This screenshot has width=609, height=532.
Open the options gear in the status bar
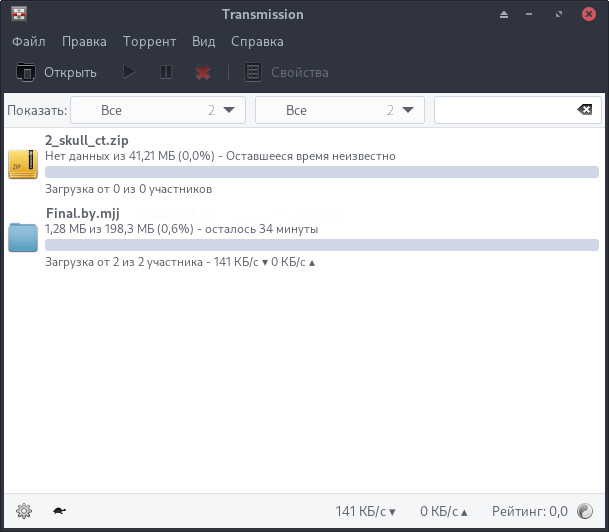click(x=24, y=511)
